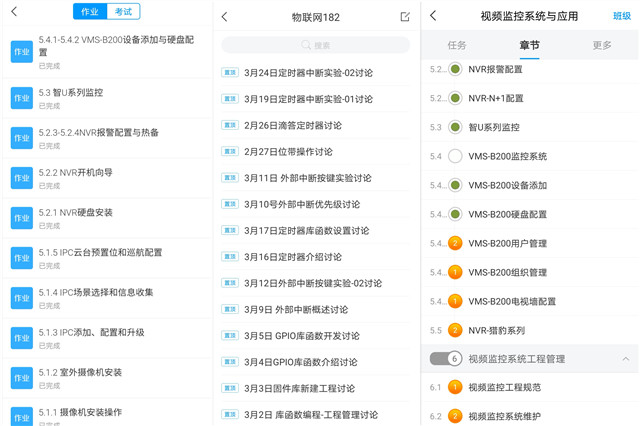Click the 班级 link
The image size is (640, 426).
coord(622,17)
